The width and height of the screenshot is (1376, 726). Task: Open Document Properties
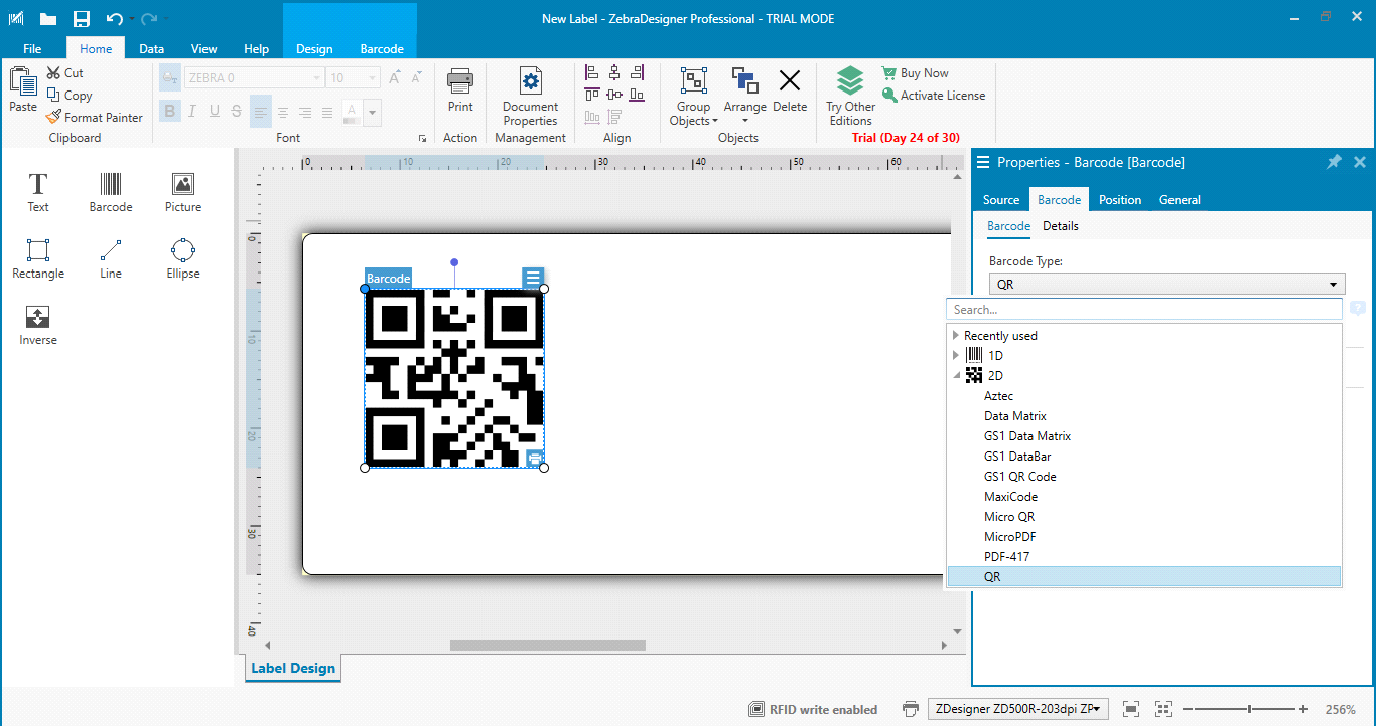click(530, 97)
